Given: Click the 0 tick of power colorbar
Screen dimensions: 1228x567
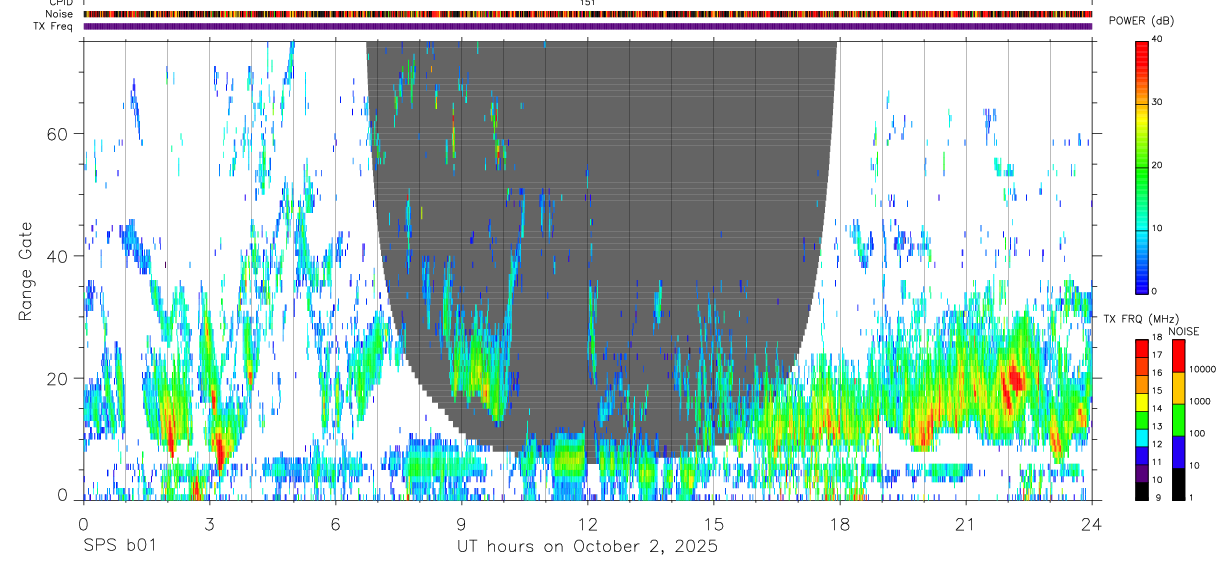Looking at the screenshot, I should (1155, 291).
